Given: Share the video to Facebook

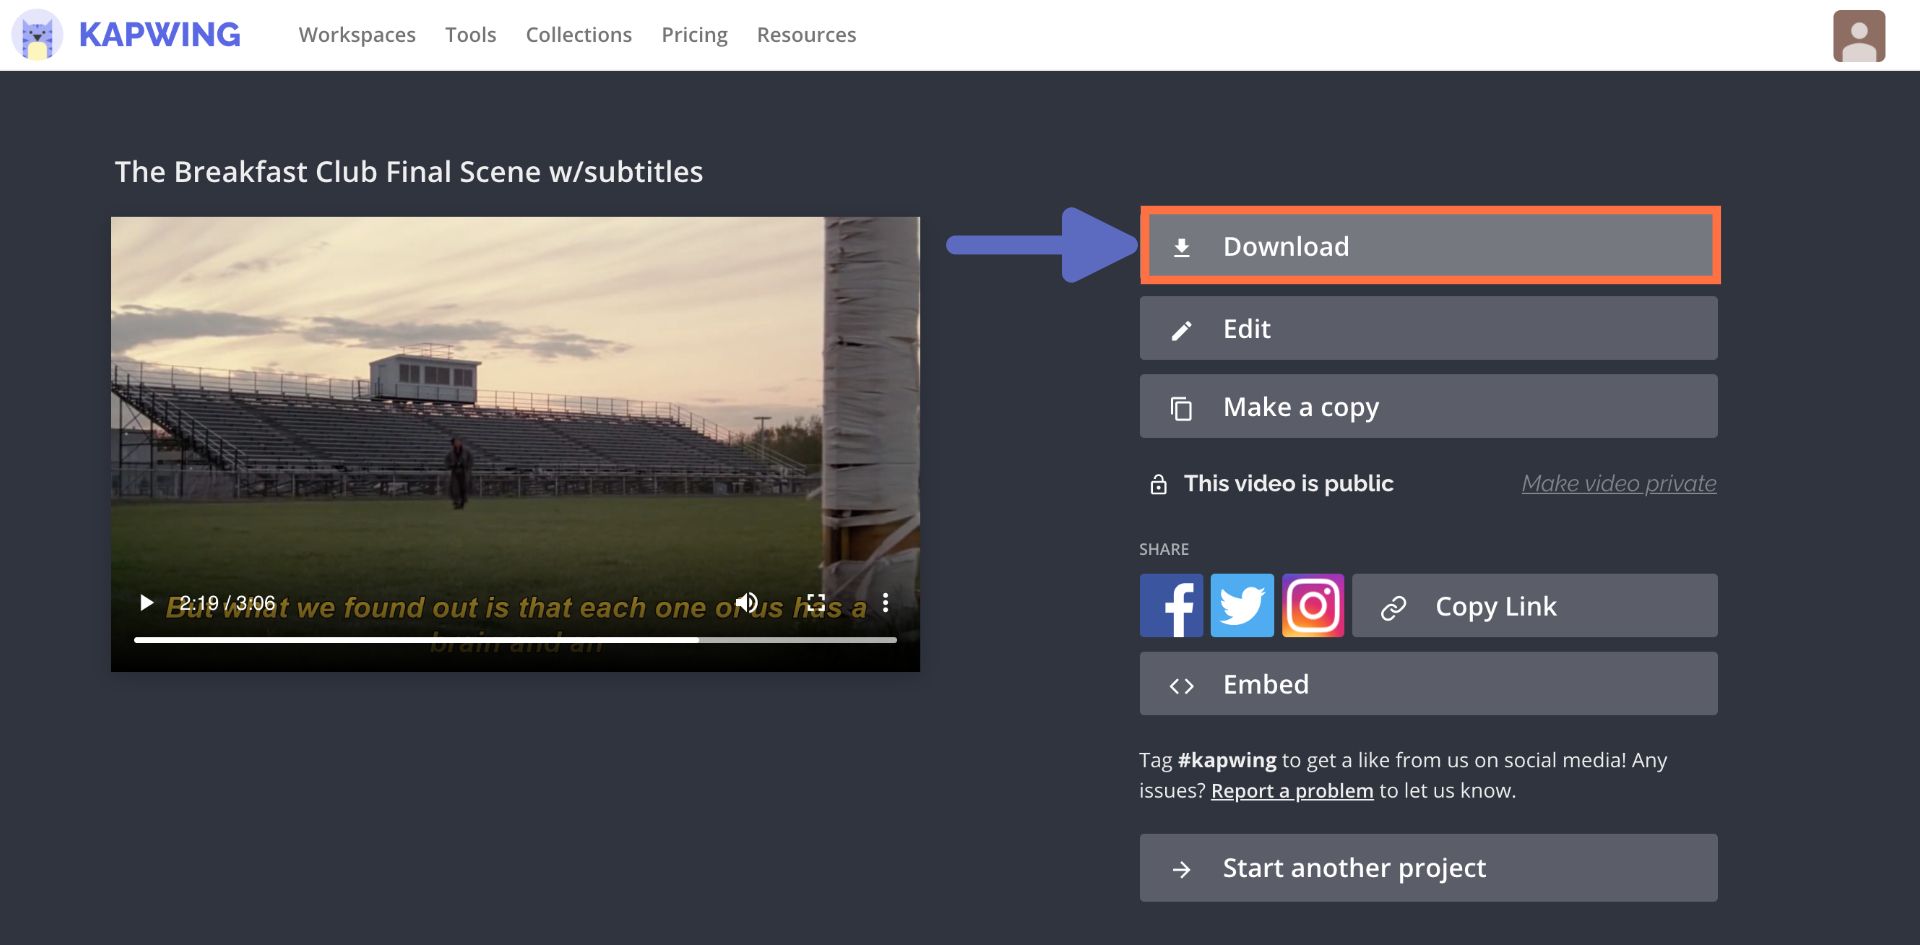Looking at the screenshot, I should 1170,605.
